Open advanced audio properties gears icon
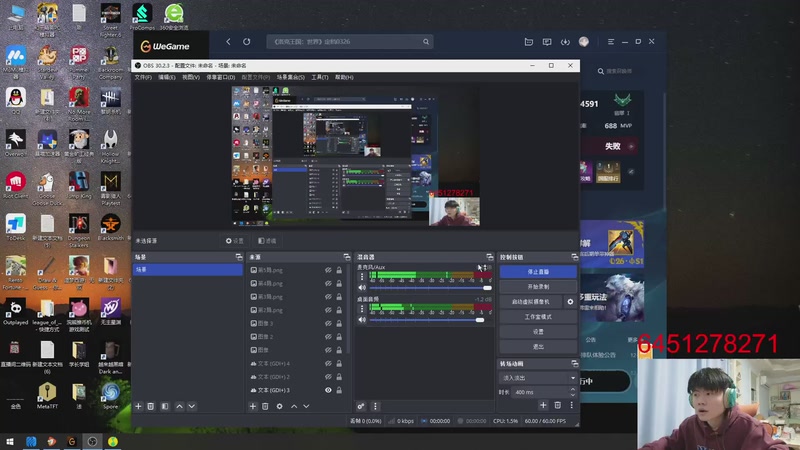 pyautogui.click(x=361, y=406)
